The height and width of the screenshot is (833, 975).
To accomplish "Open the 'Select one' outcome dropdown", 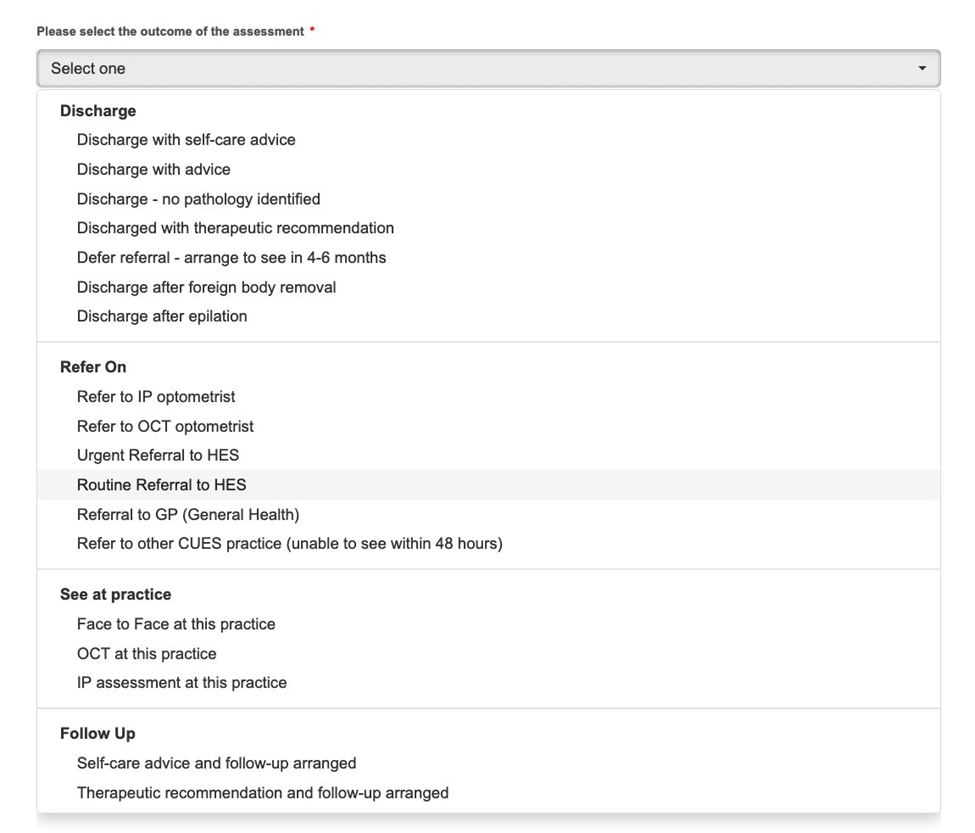I will (x=488, y=68).
